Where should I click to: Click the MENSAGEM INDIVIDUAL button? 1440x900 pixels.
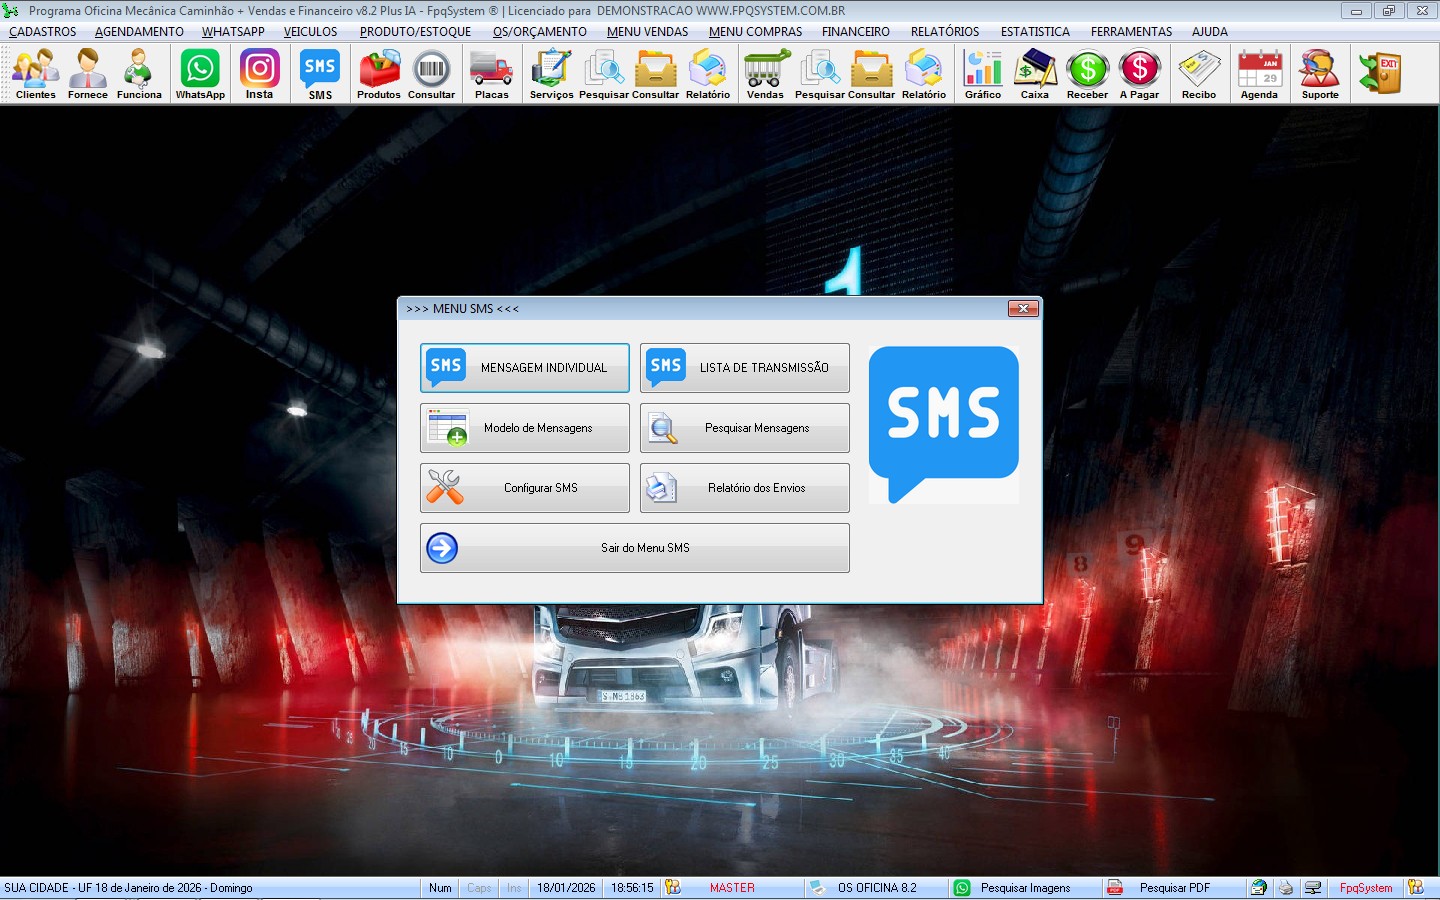525,368
